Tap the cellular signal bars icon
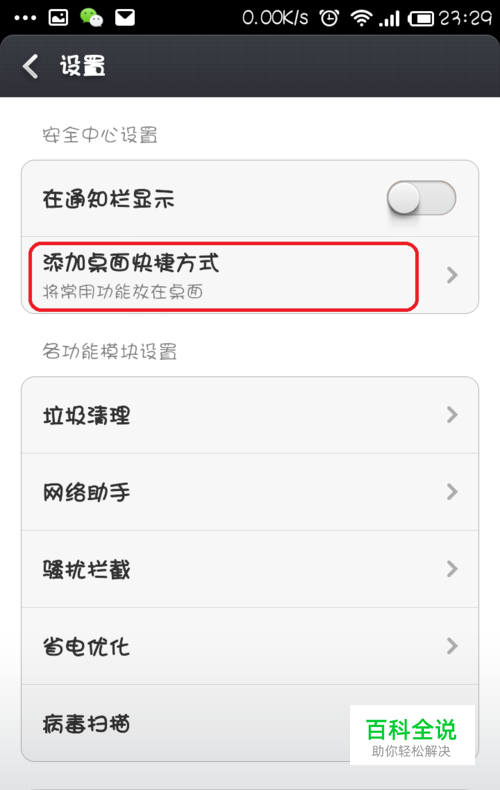500x790 pixels. tap(389, 19)
